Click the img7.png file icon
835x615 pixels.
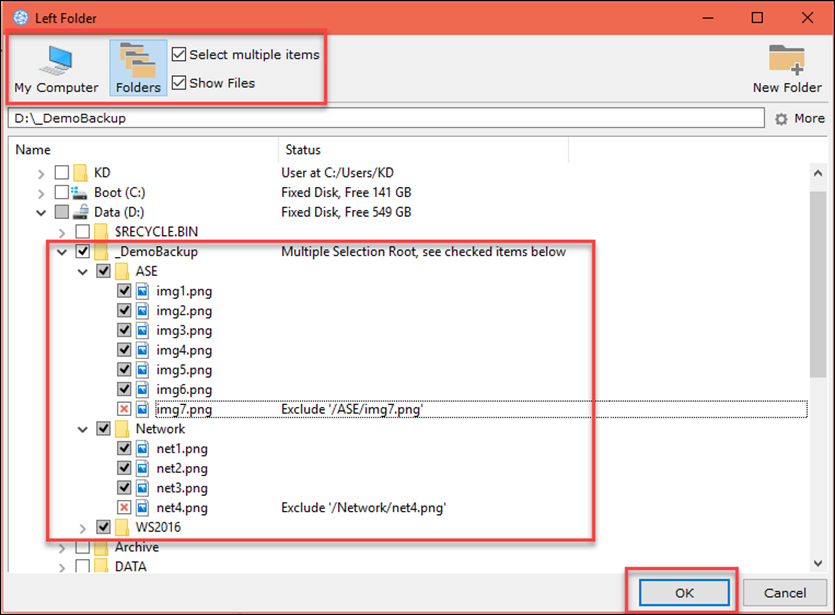(x=142, y=409)
